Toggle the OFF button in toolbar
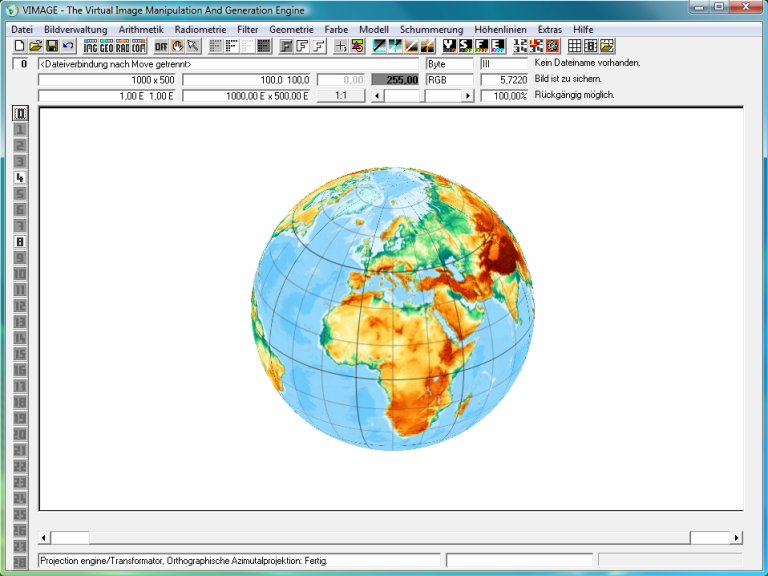The image size is (768, 576). pyautogui.click(x=161, y=46)
